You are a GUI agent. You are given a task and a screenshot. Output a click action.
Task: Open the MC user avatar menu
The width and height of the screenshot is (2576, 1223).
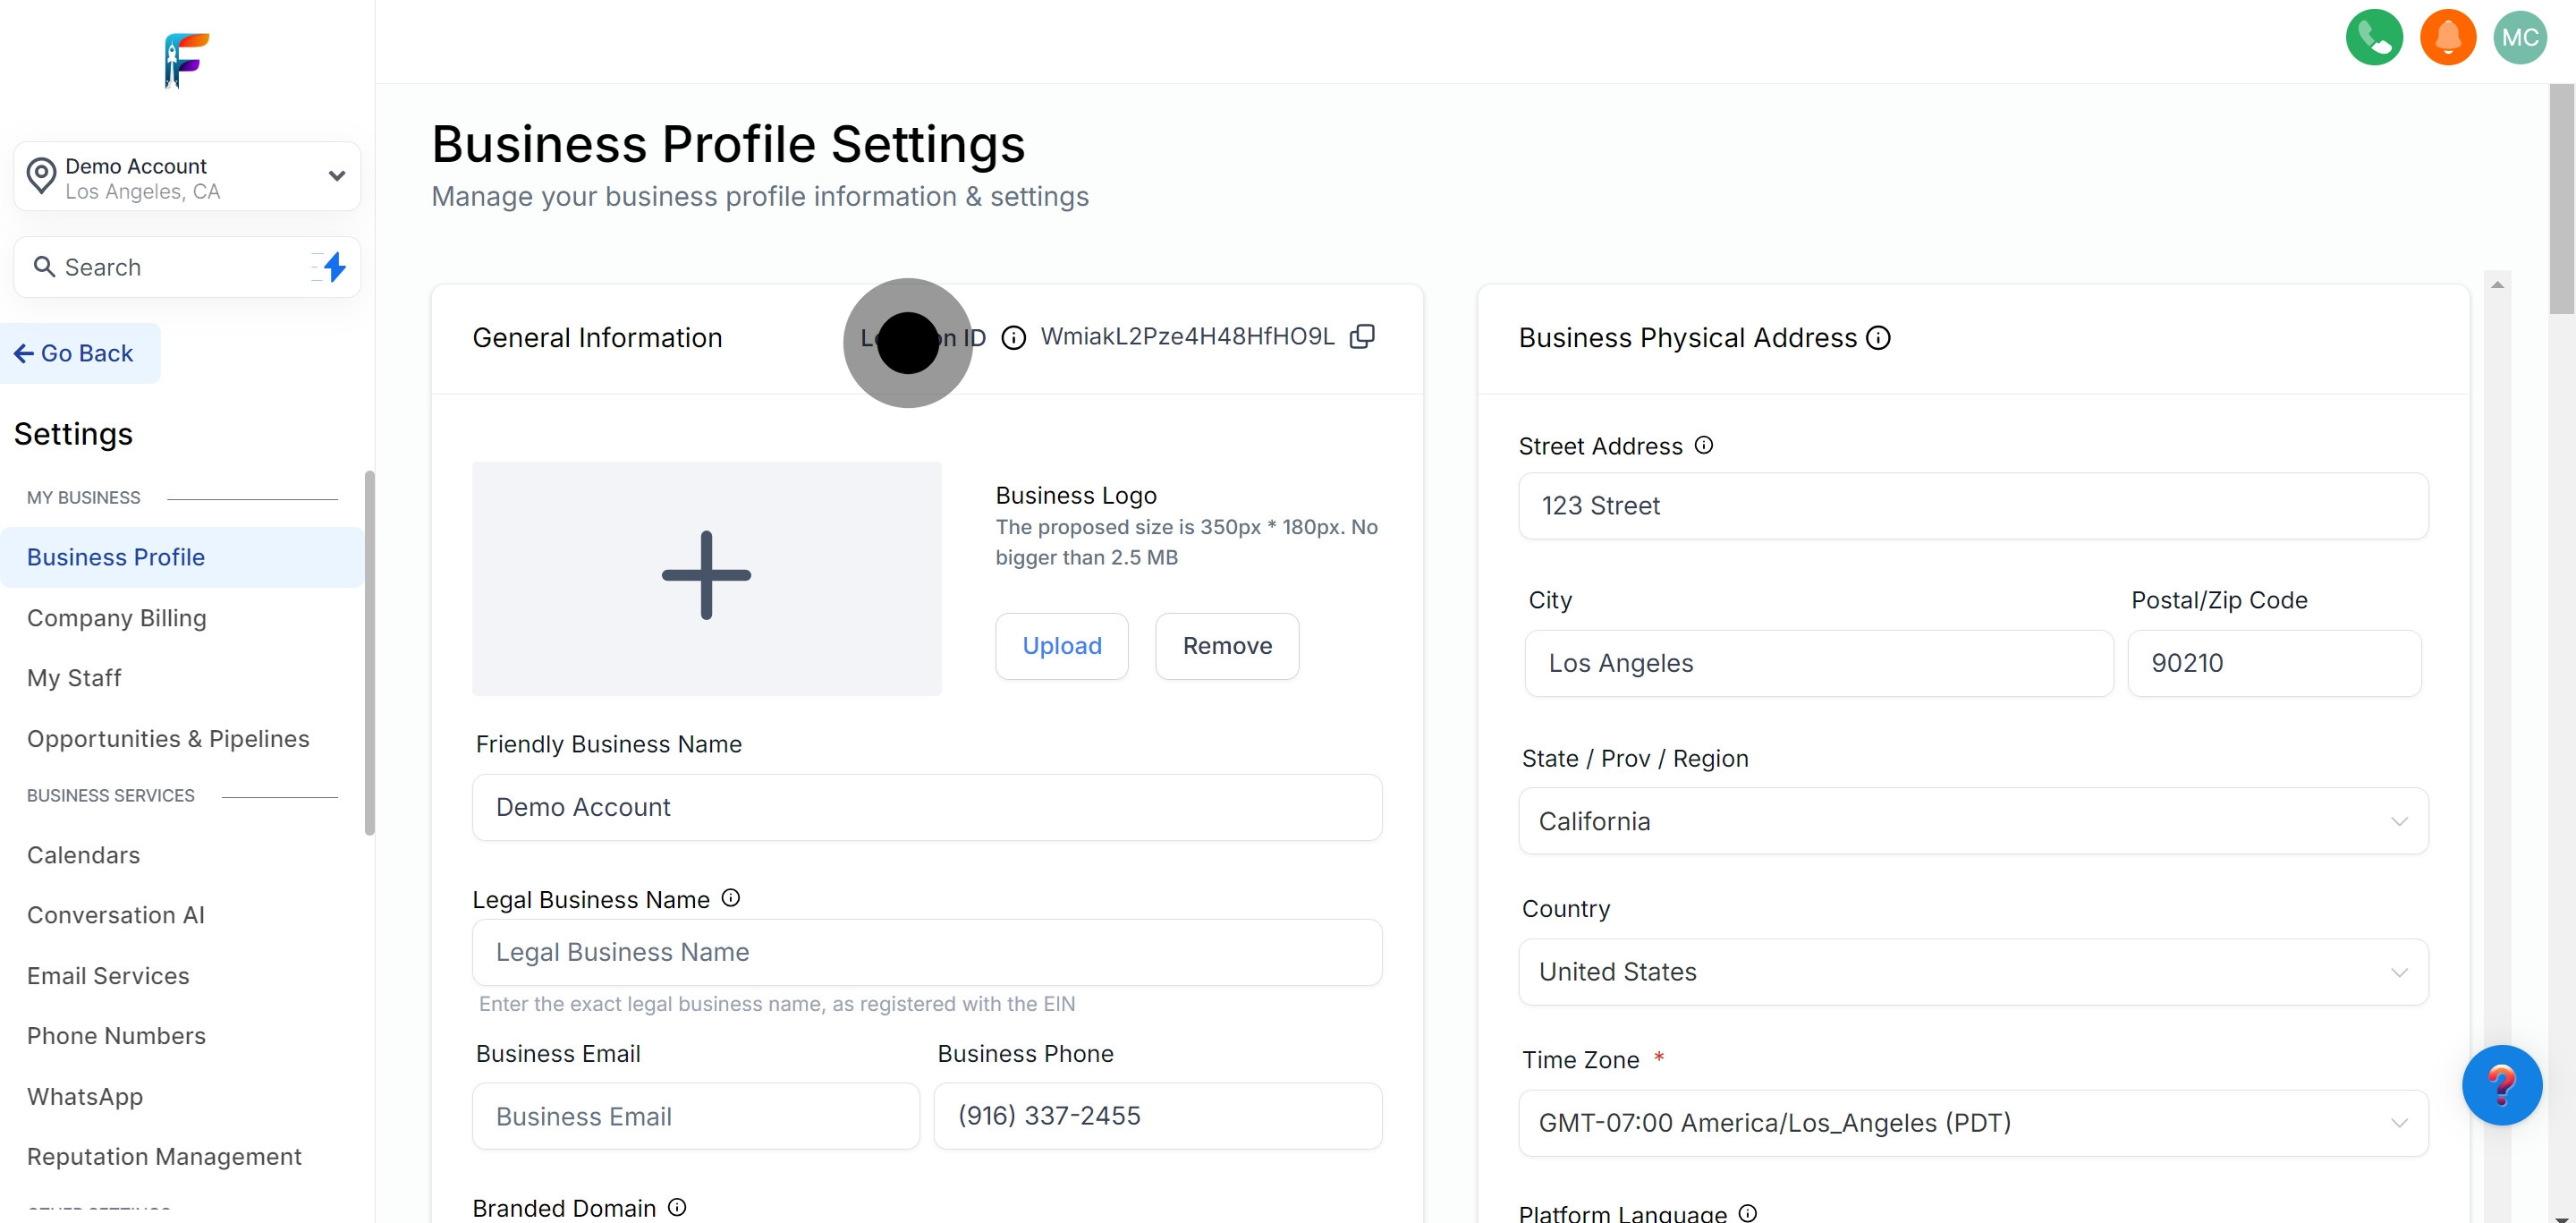point(2520,38)
